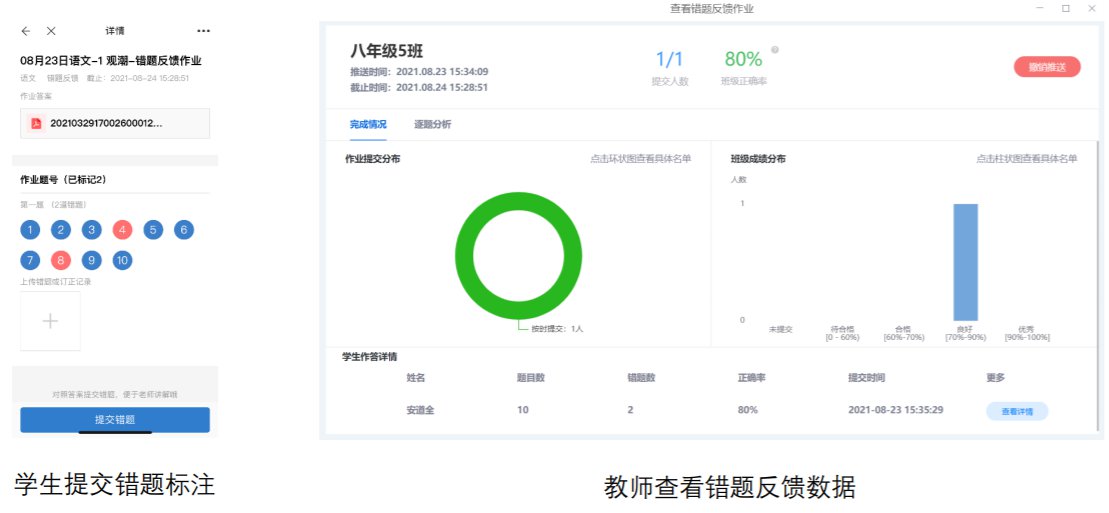Click the red 撤销推送 button
This screenshot has height=513, width=1109.
(x=1046, y=67)
